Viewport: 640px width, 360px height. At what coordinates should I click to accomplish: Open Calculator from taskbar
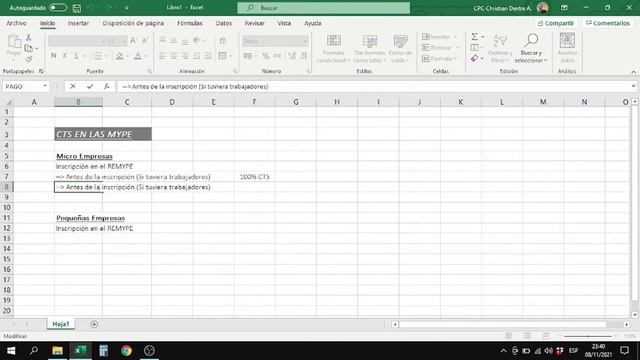(x=103, y=351)
